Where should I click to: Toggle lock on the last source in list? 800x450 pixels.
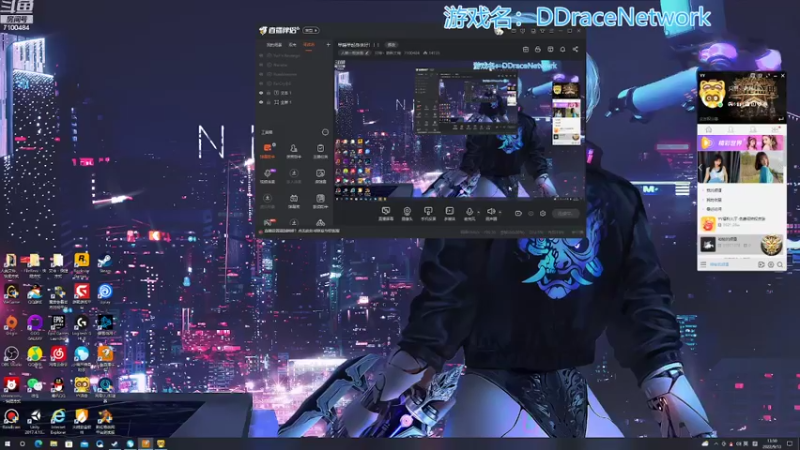269,102
